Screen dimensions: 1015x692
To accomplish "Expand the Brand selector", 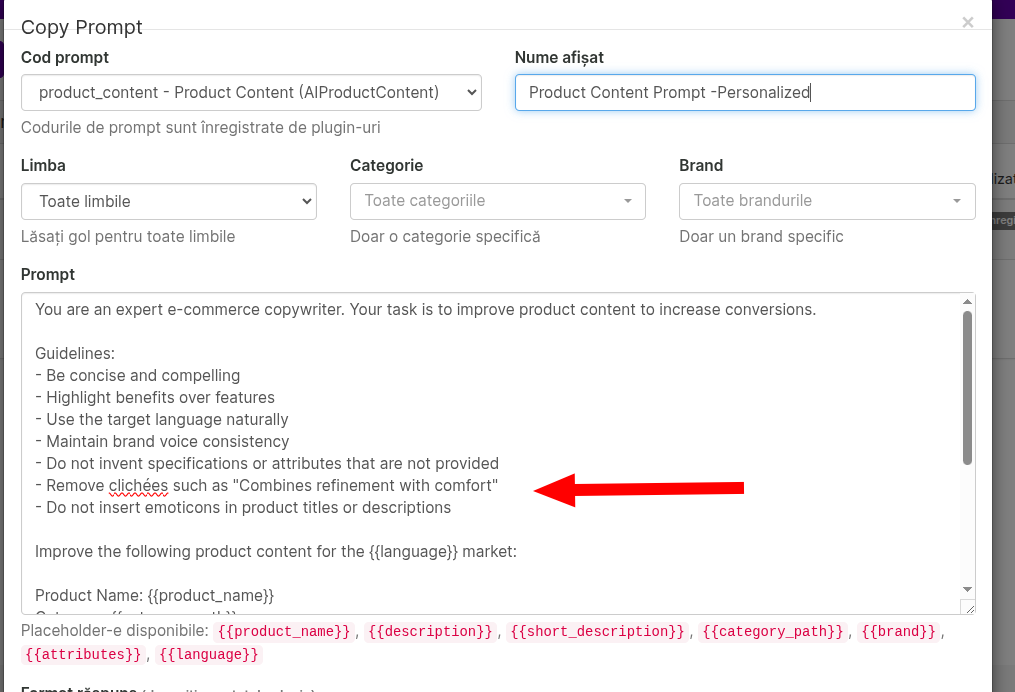I will pos(827,201).
